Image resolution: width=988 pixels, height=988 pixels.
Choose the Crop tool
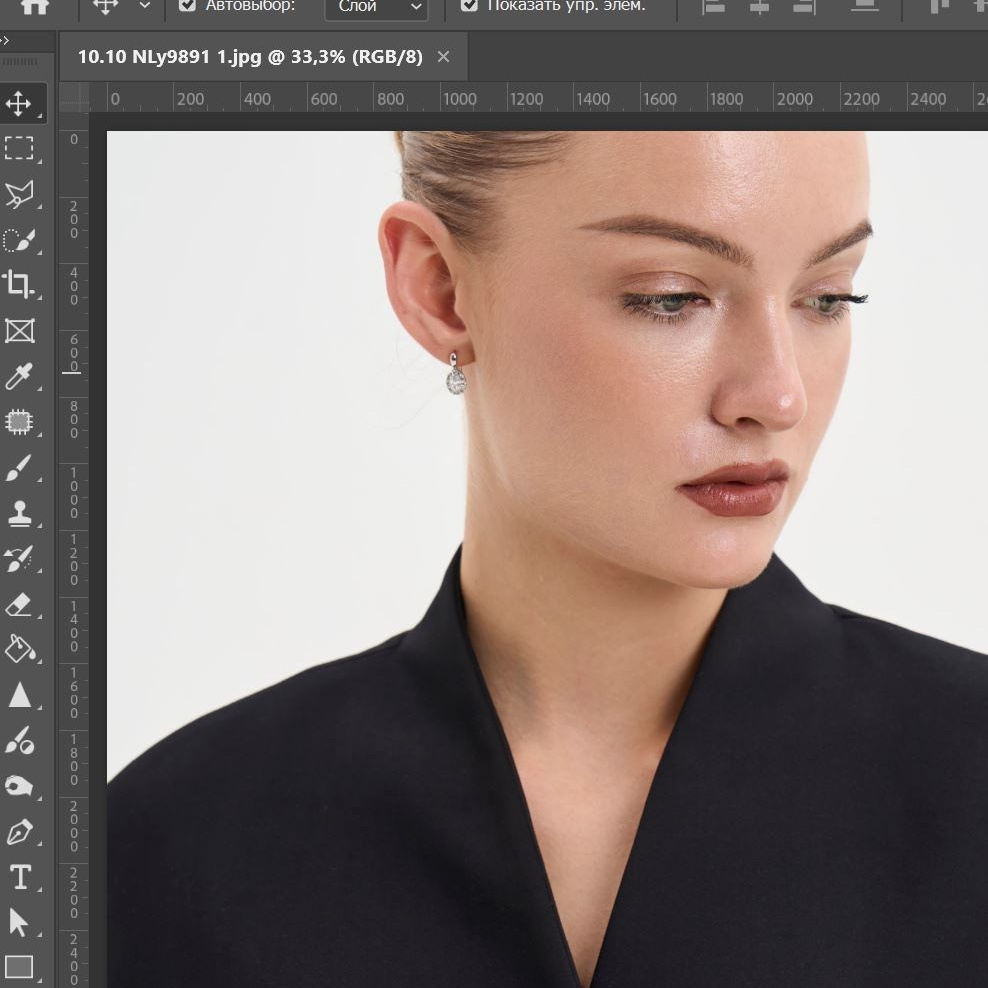(x=19, y=285)
